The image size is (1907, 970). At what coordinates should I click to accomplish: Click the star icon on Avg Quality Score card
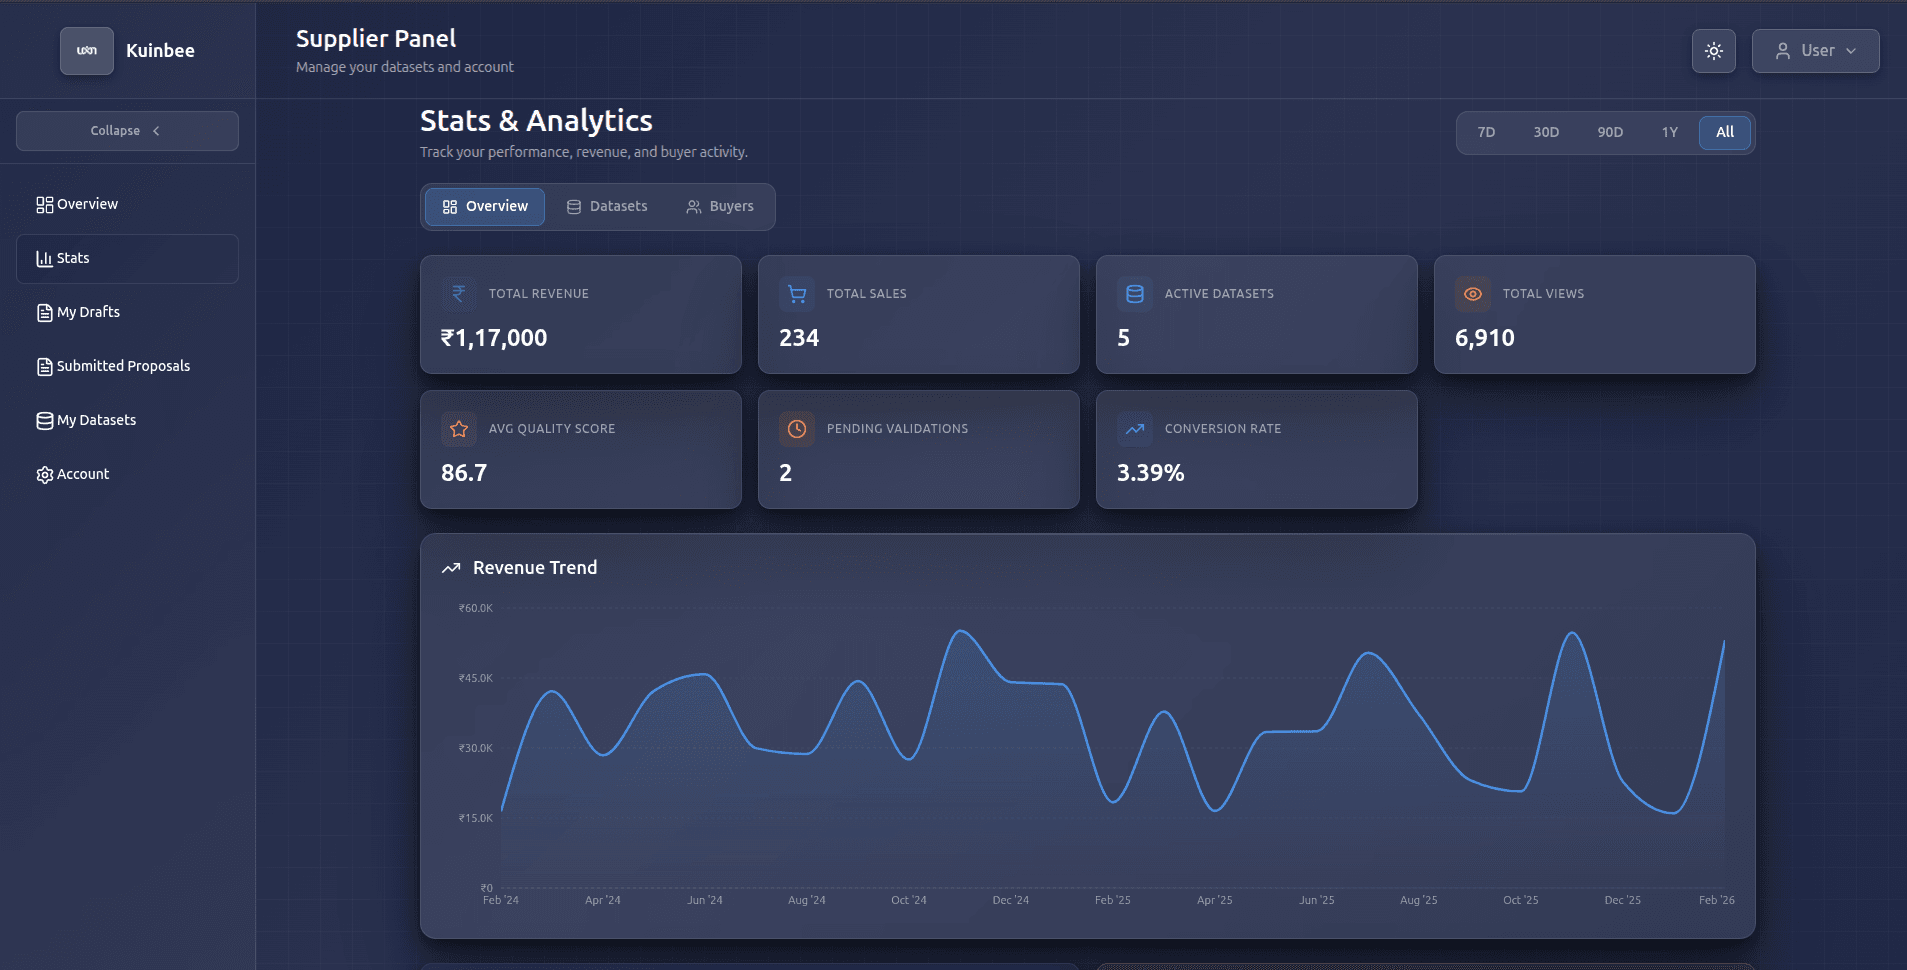point(459,429)
